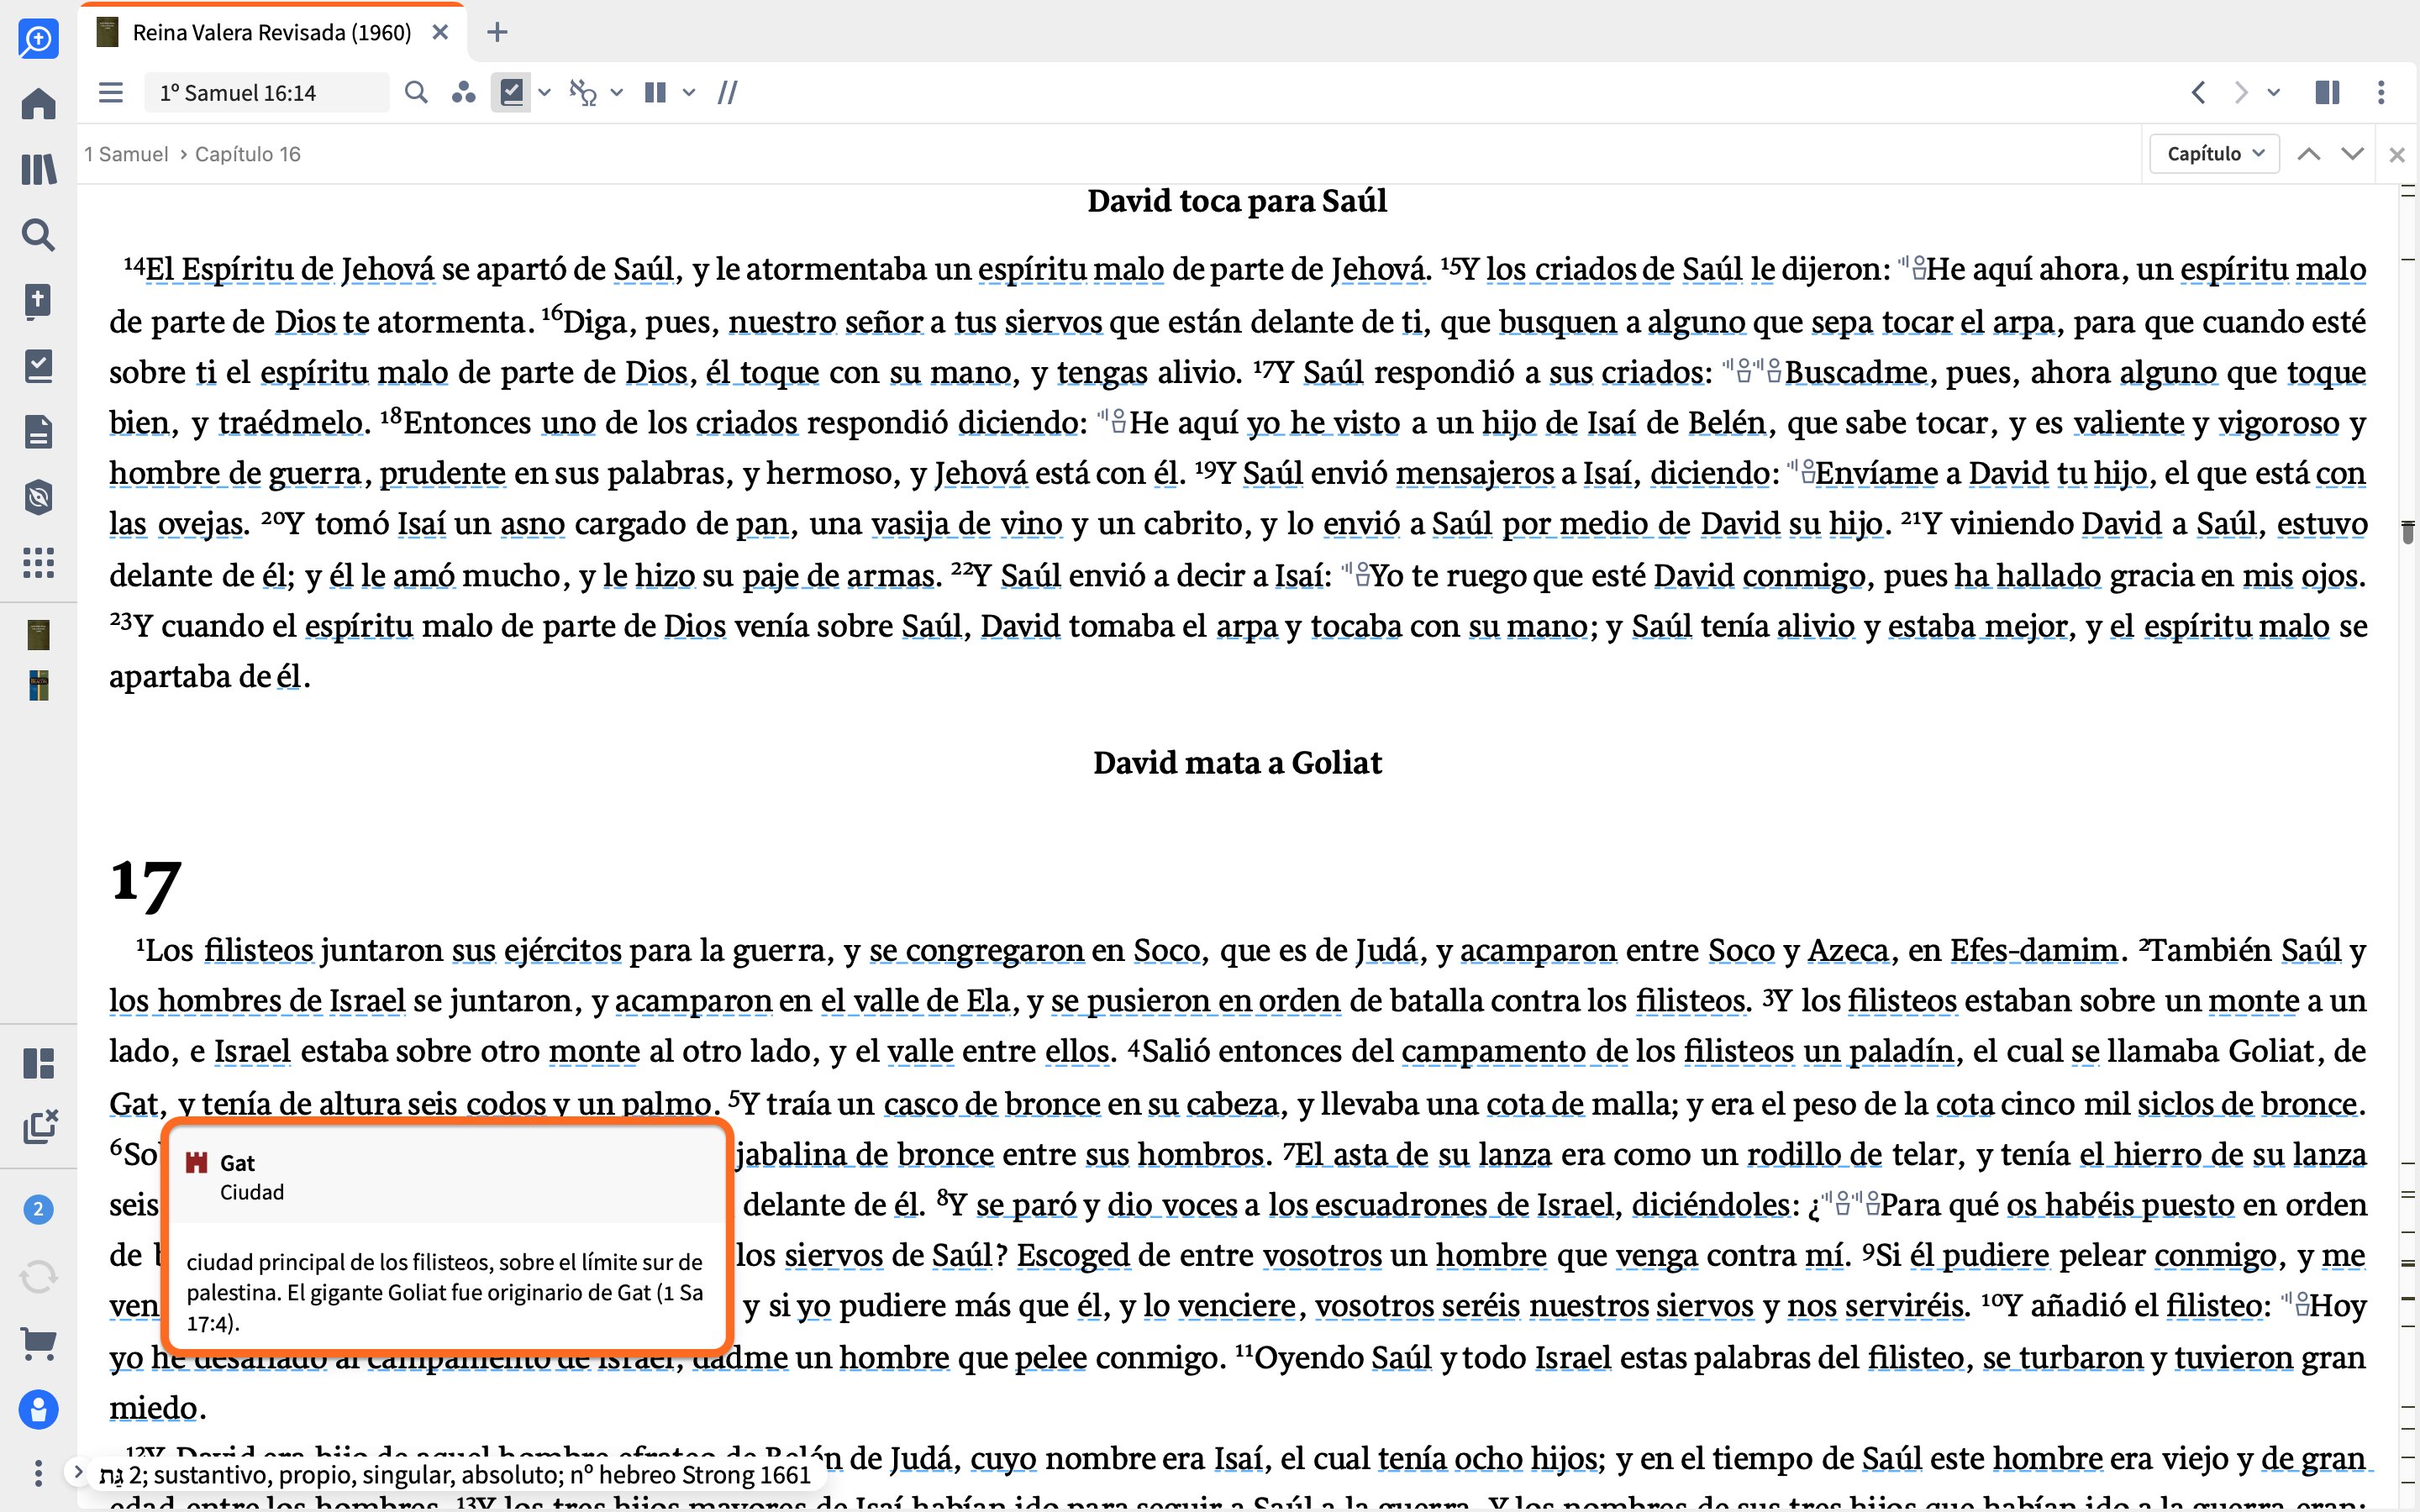This screenshot has height=1512, width=2420.
Task: Toggle the side-by-side panel layout icon
Action: click(x=2328, y=93)
